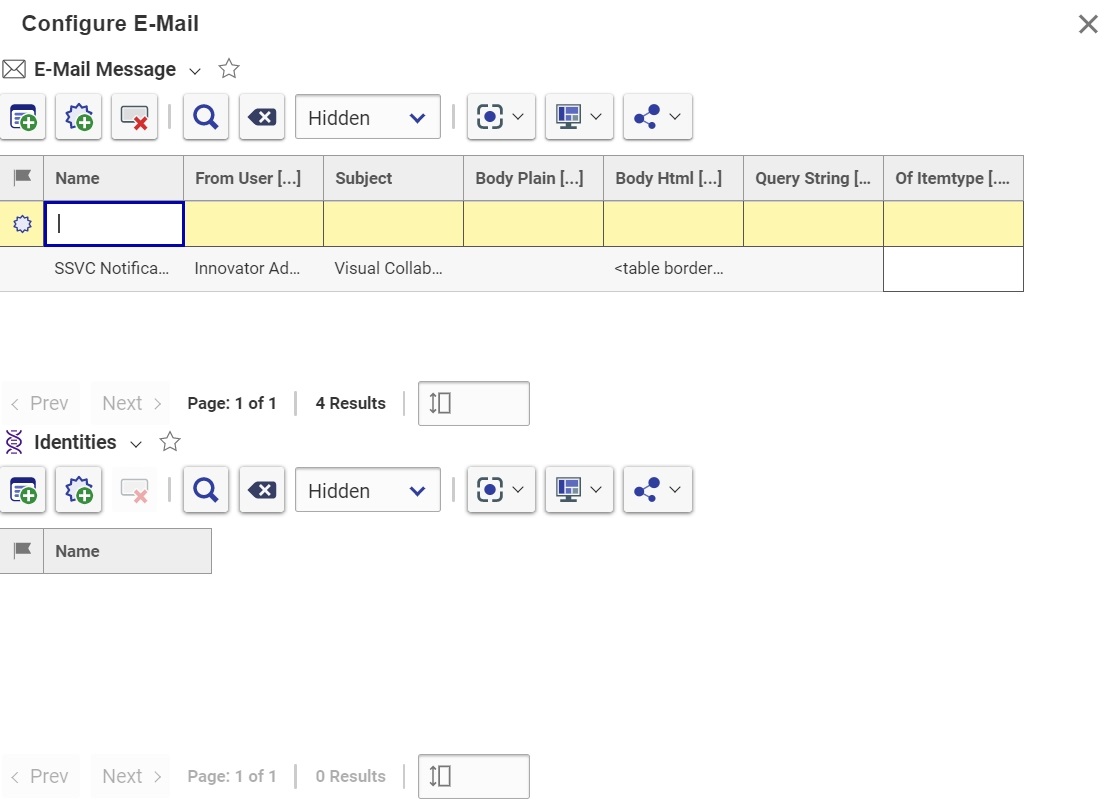Open display layout dropdown in E-Mail Message toolbar
Image resolution: width=1112 pixels, height=800 pixels.
(579, 117)
